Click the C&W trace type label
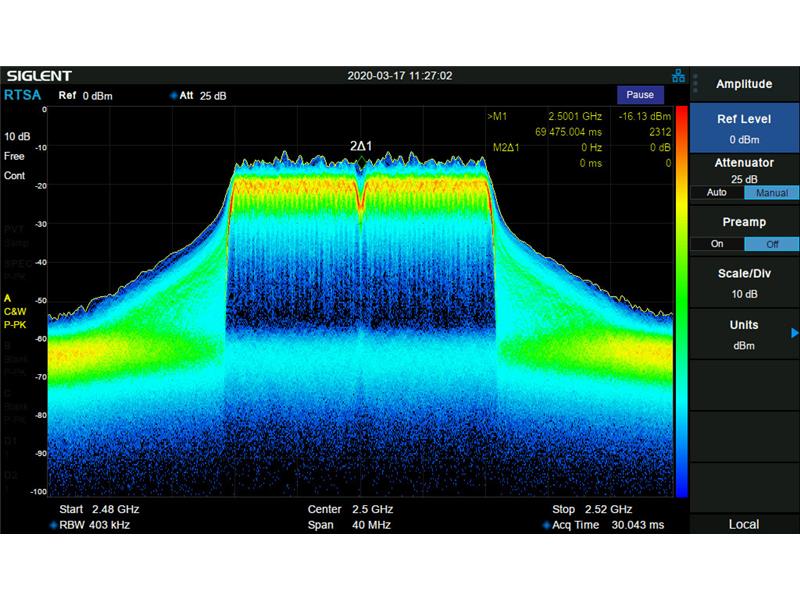The image size is (800, 600). (x=15, y=312)
